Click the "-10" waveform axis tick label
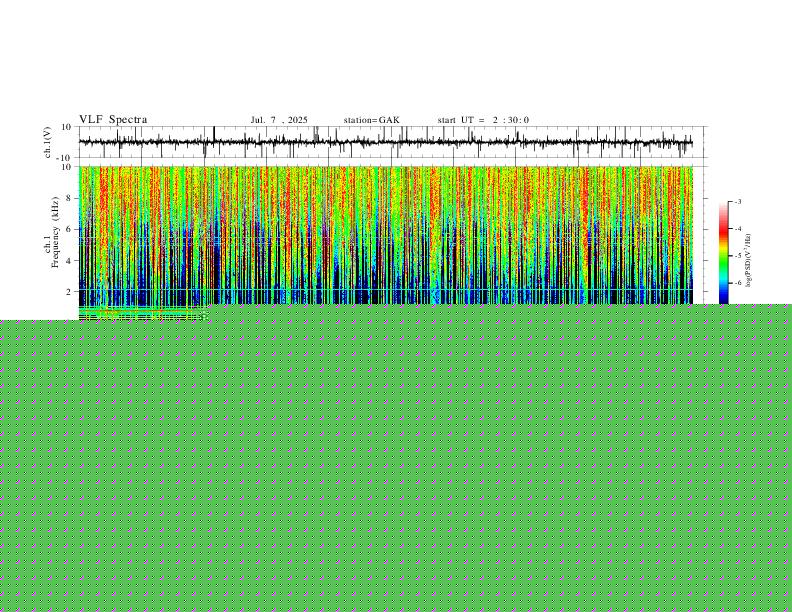This screenshot has width=792, height=612. 63,158
